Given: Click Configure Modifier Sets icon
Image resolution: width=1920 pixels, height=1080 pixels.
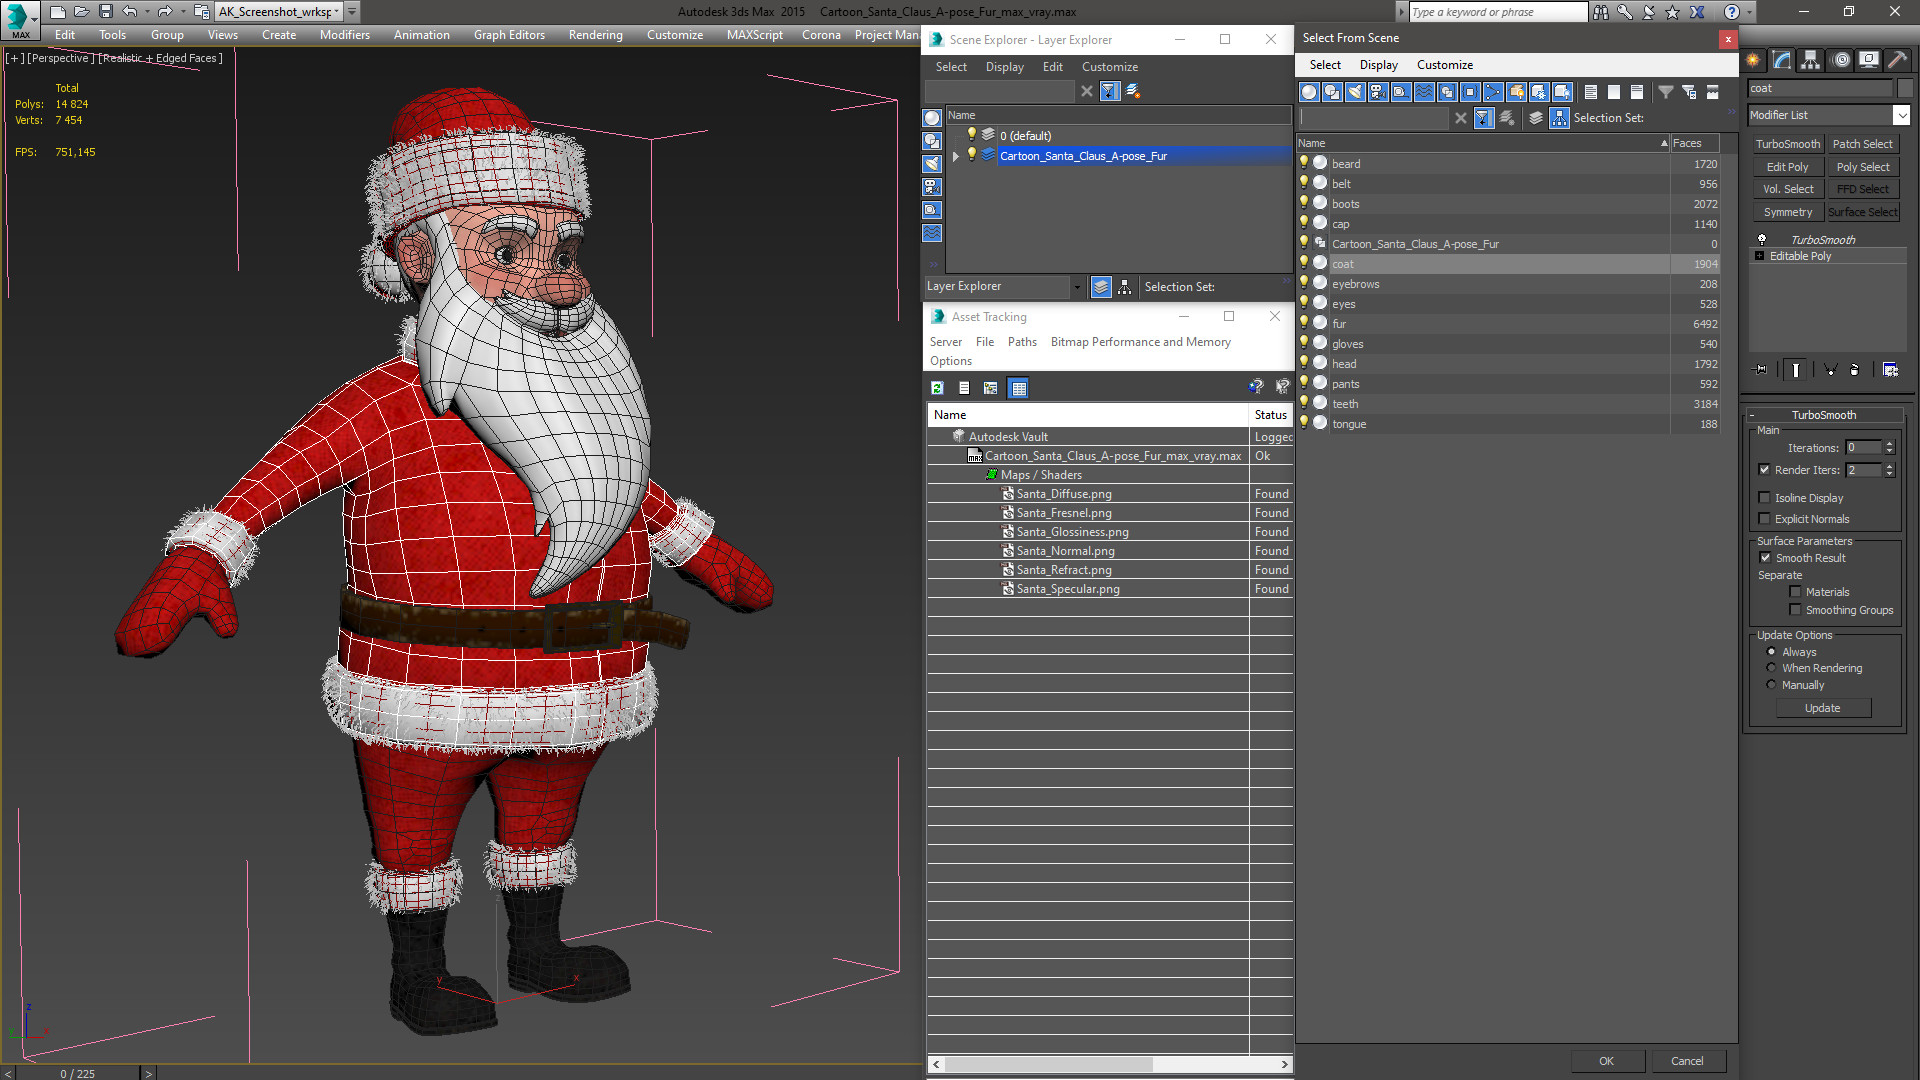Looking at the screenshot, I should (1890, 370).
